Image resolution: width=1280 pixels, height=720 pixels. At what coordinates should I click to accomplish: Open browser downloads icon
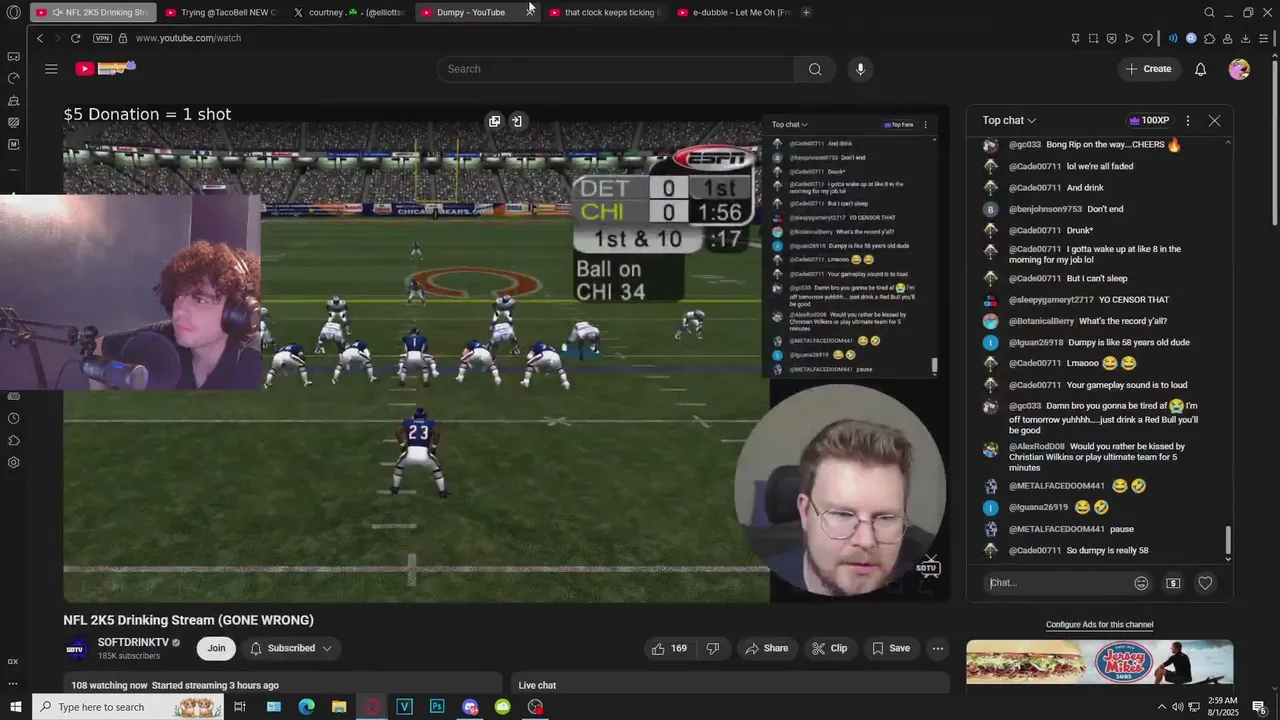(x=1245, y=38)
